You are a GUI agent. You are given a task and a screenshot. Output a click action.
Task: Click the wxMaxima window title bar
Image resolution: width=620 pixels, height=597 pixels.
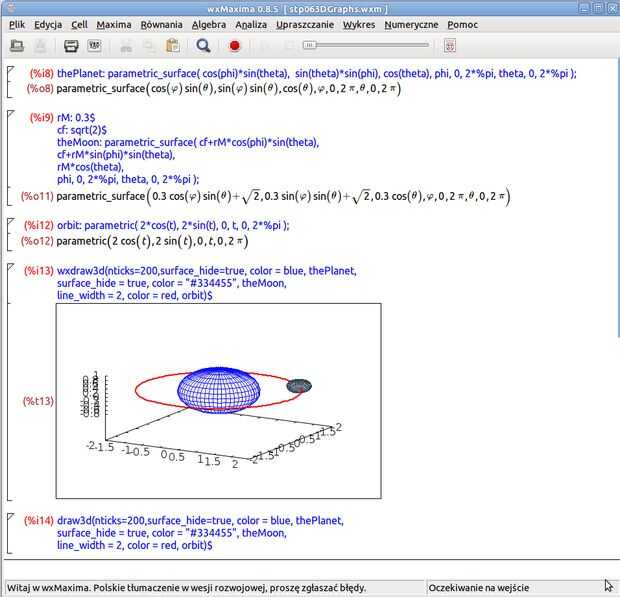point(297,9)
